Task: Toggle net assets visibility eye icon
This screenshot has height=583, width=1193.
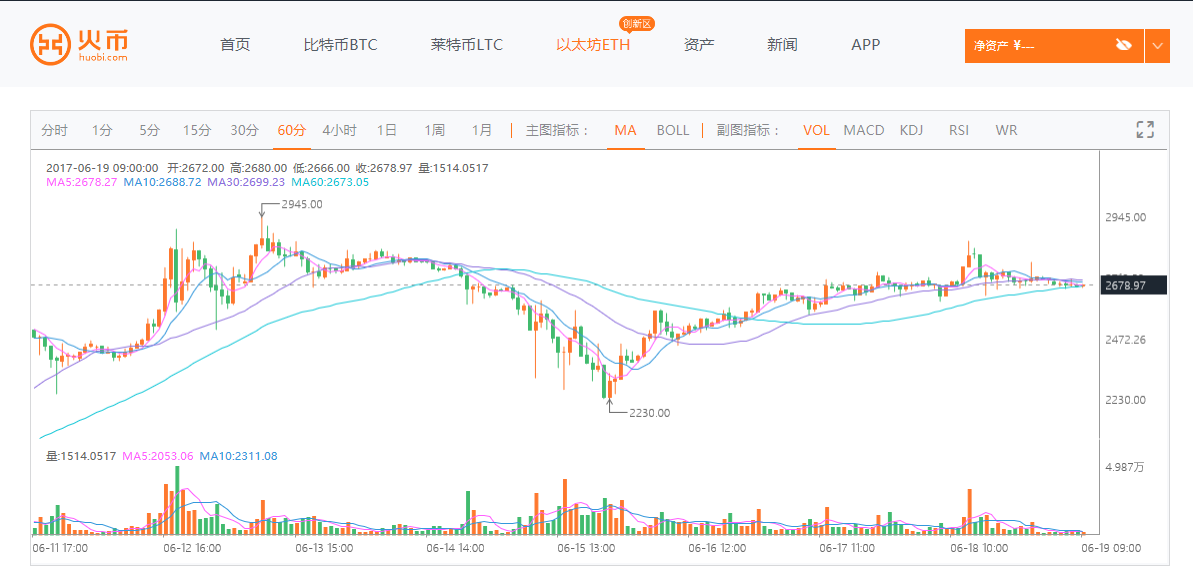Action: (x=1123, y=45)
